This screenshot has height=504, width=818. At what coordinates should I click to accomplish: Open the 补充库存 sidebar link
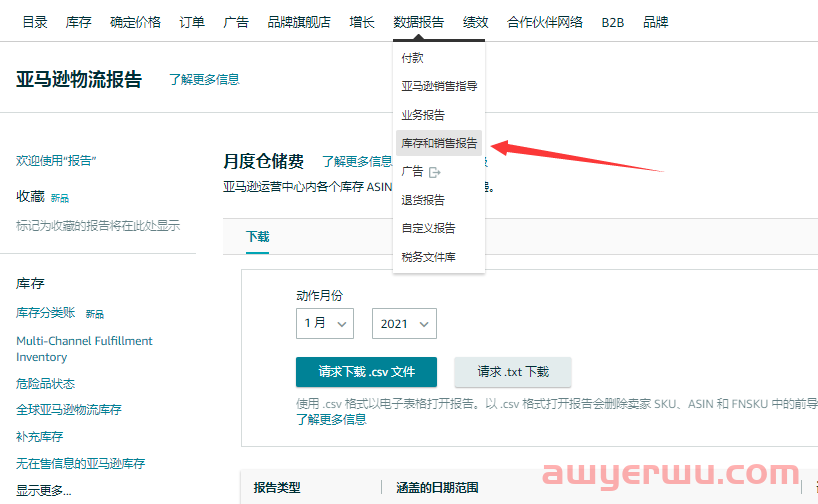click(x=39, y=437)
